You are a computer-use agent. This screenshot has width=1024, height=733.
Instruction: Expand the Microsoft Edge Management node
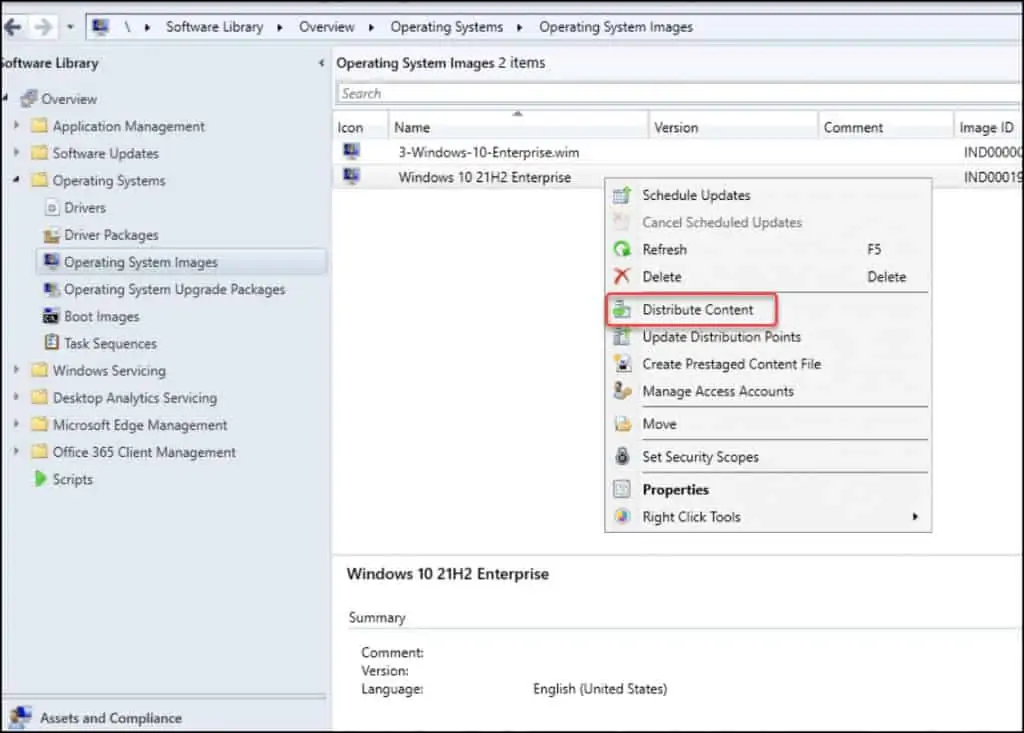click(16, 424)
